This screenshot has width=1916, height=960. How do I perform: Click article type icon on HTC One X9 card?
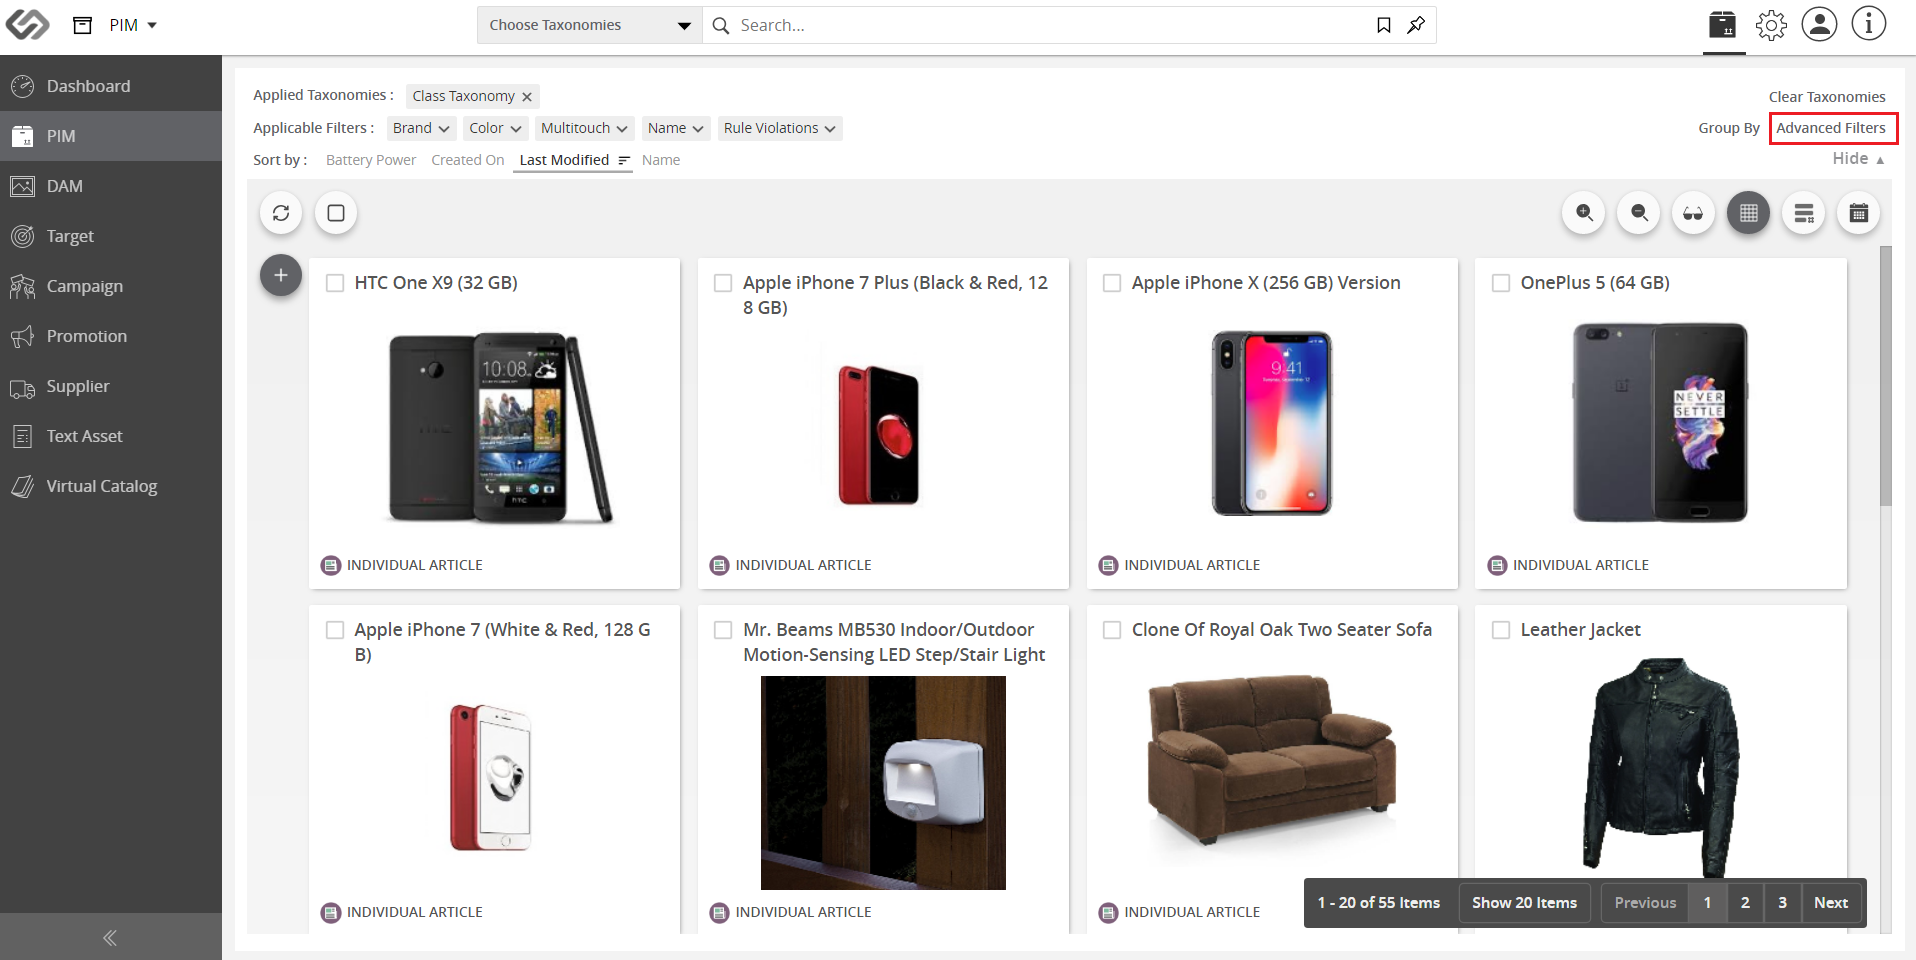pos(331,565)
